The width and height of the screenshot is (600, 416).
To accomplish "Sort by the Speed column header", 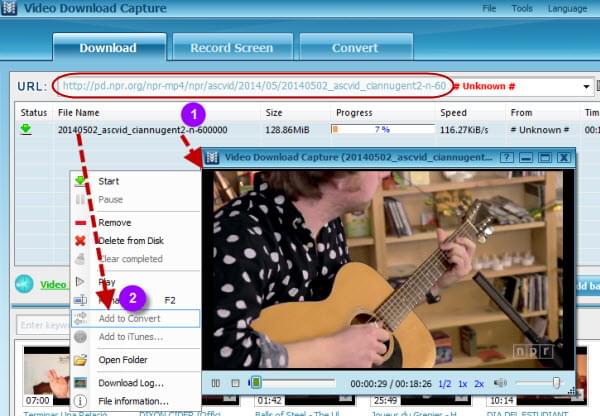I will point(453,113).
